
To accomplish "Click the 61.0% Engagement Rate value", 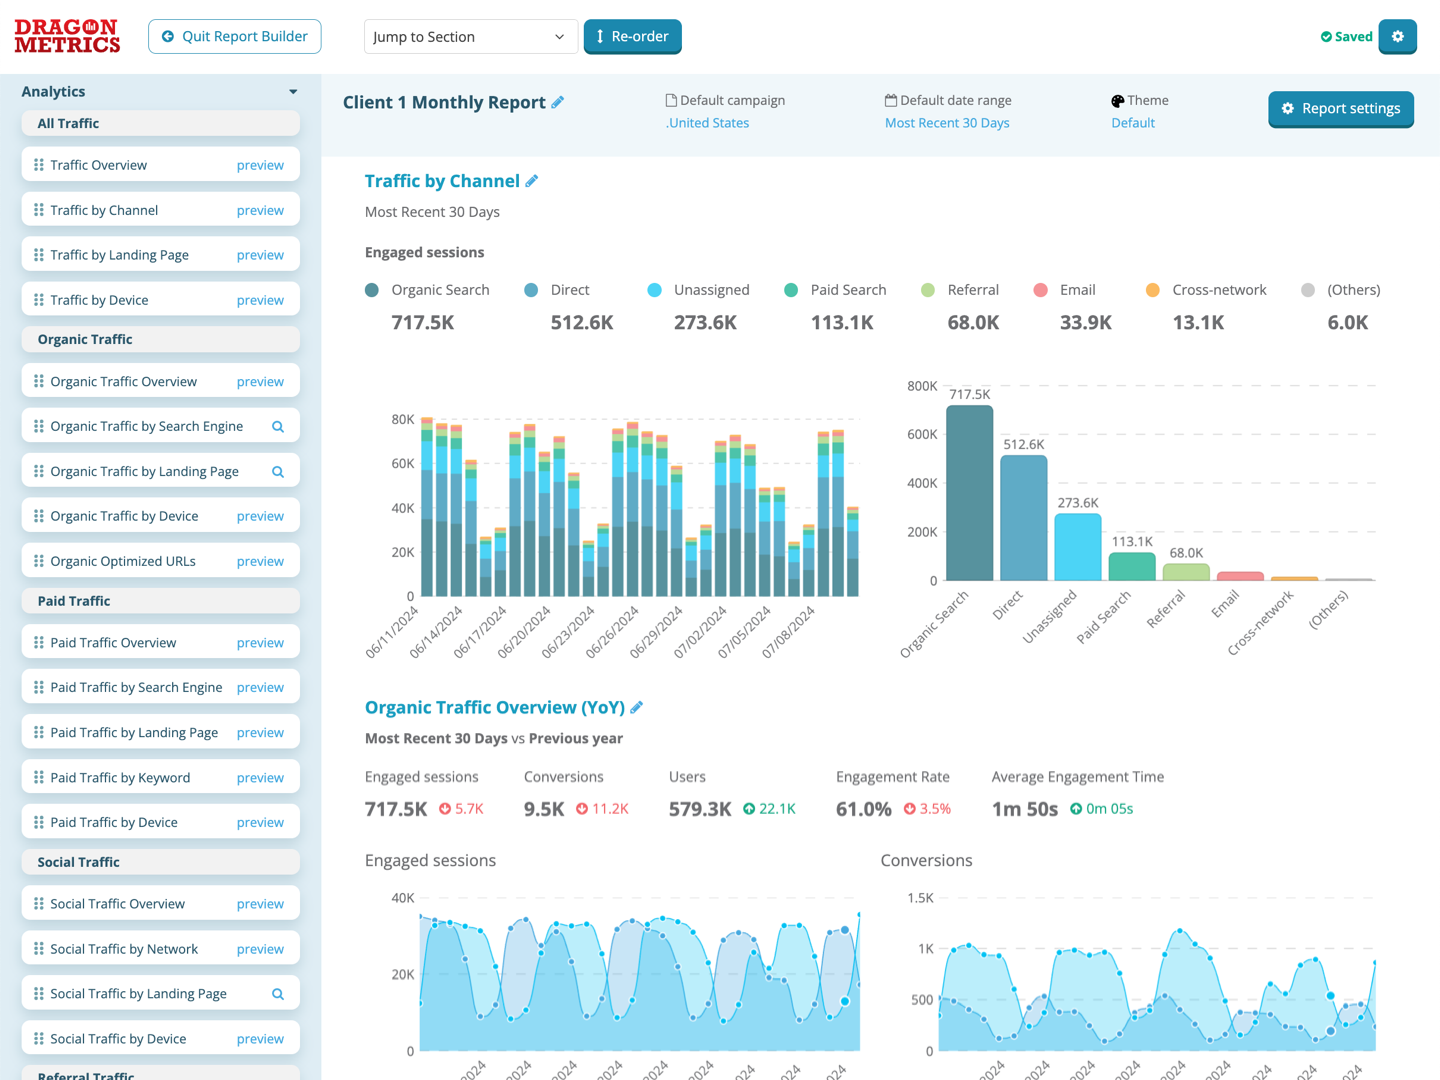I will coord(864,809).
